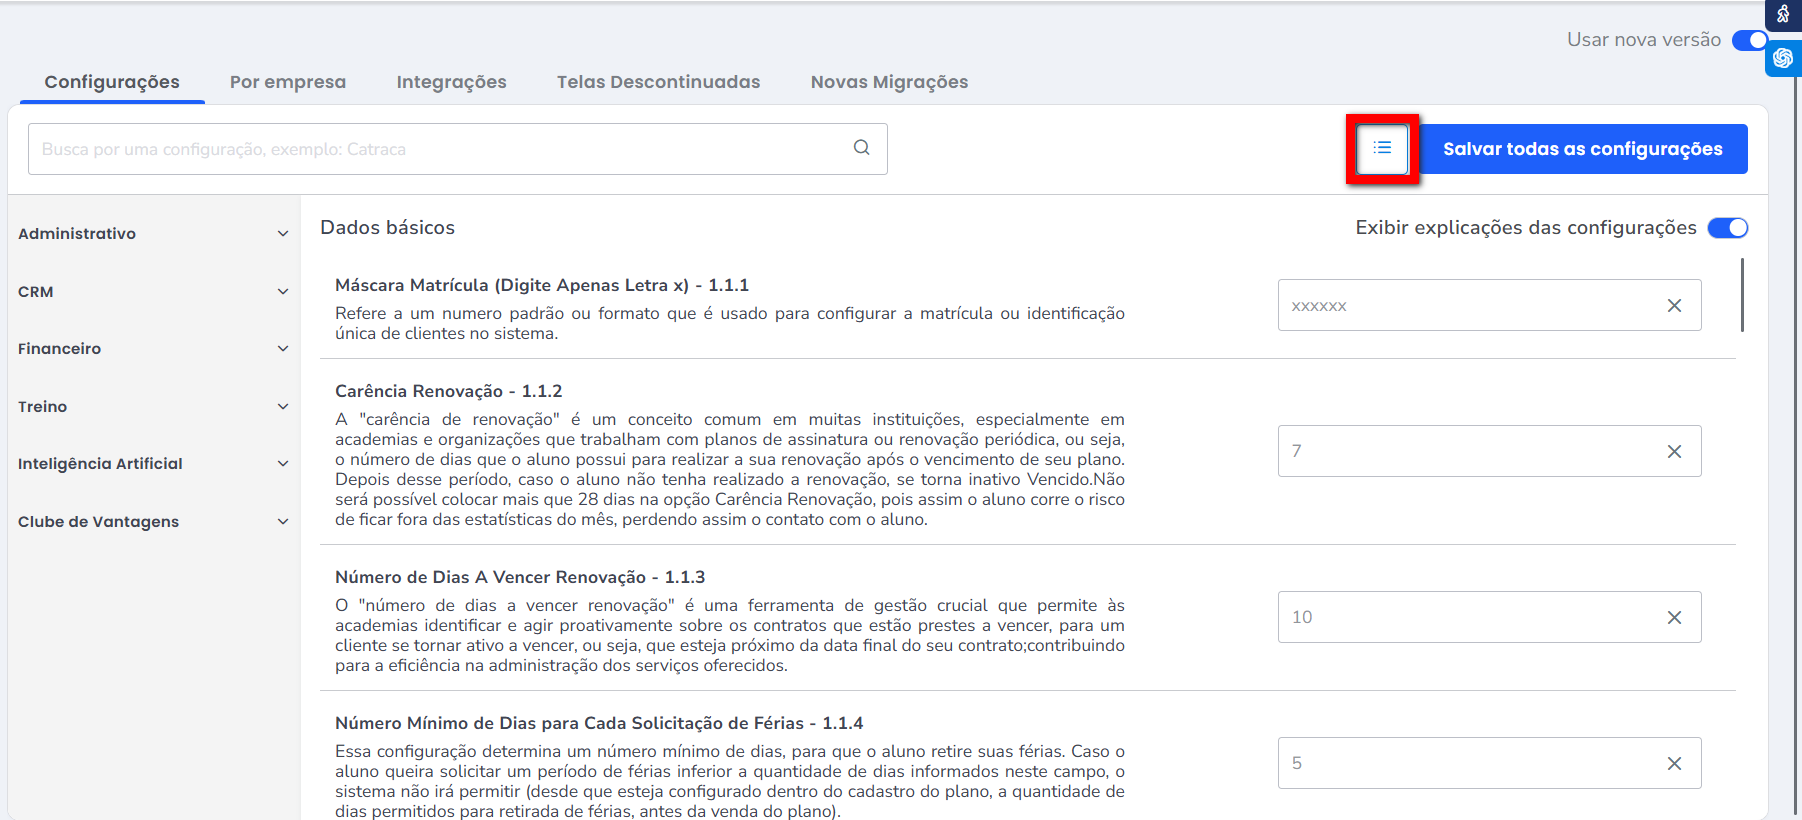This screenshot has width=1802, height=820.
Task: Open the Telas Descontinuadas tab
Action: 658,82
